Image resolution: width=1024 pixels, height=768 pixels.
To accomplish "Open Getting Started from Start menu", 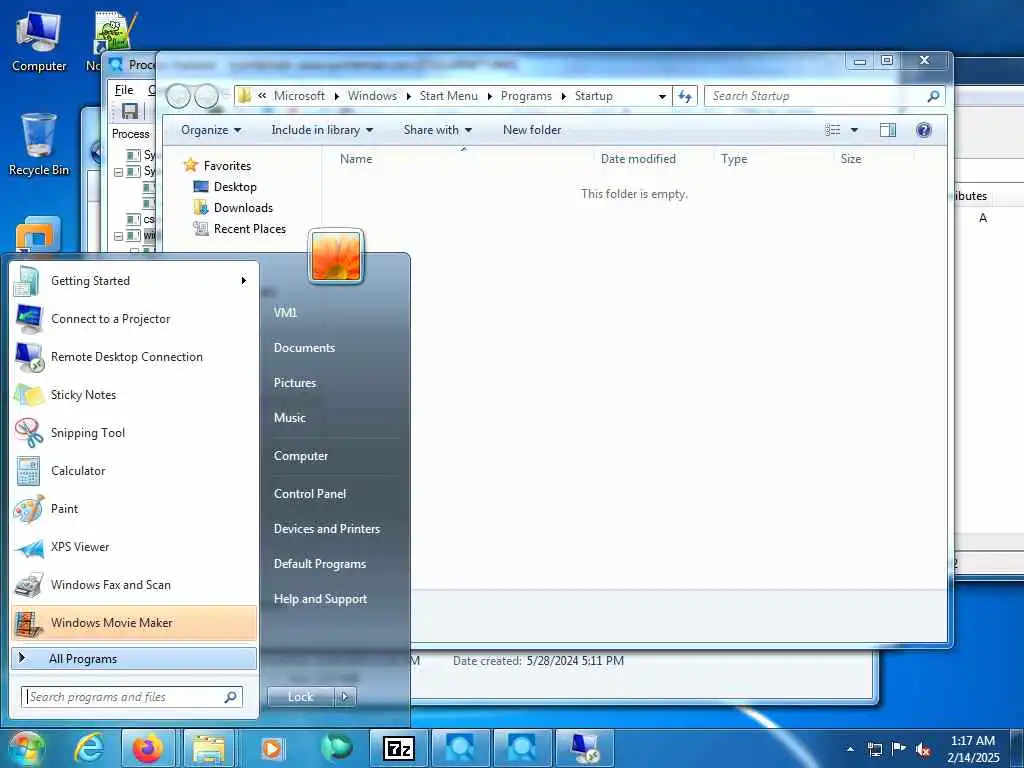I will (134, 281).
